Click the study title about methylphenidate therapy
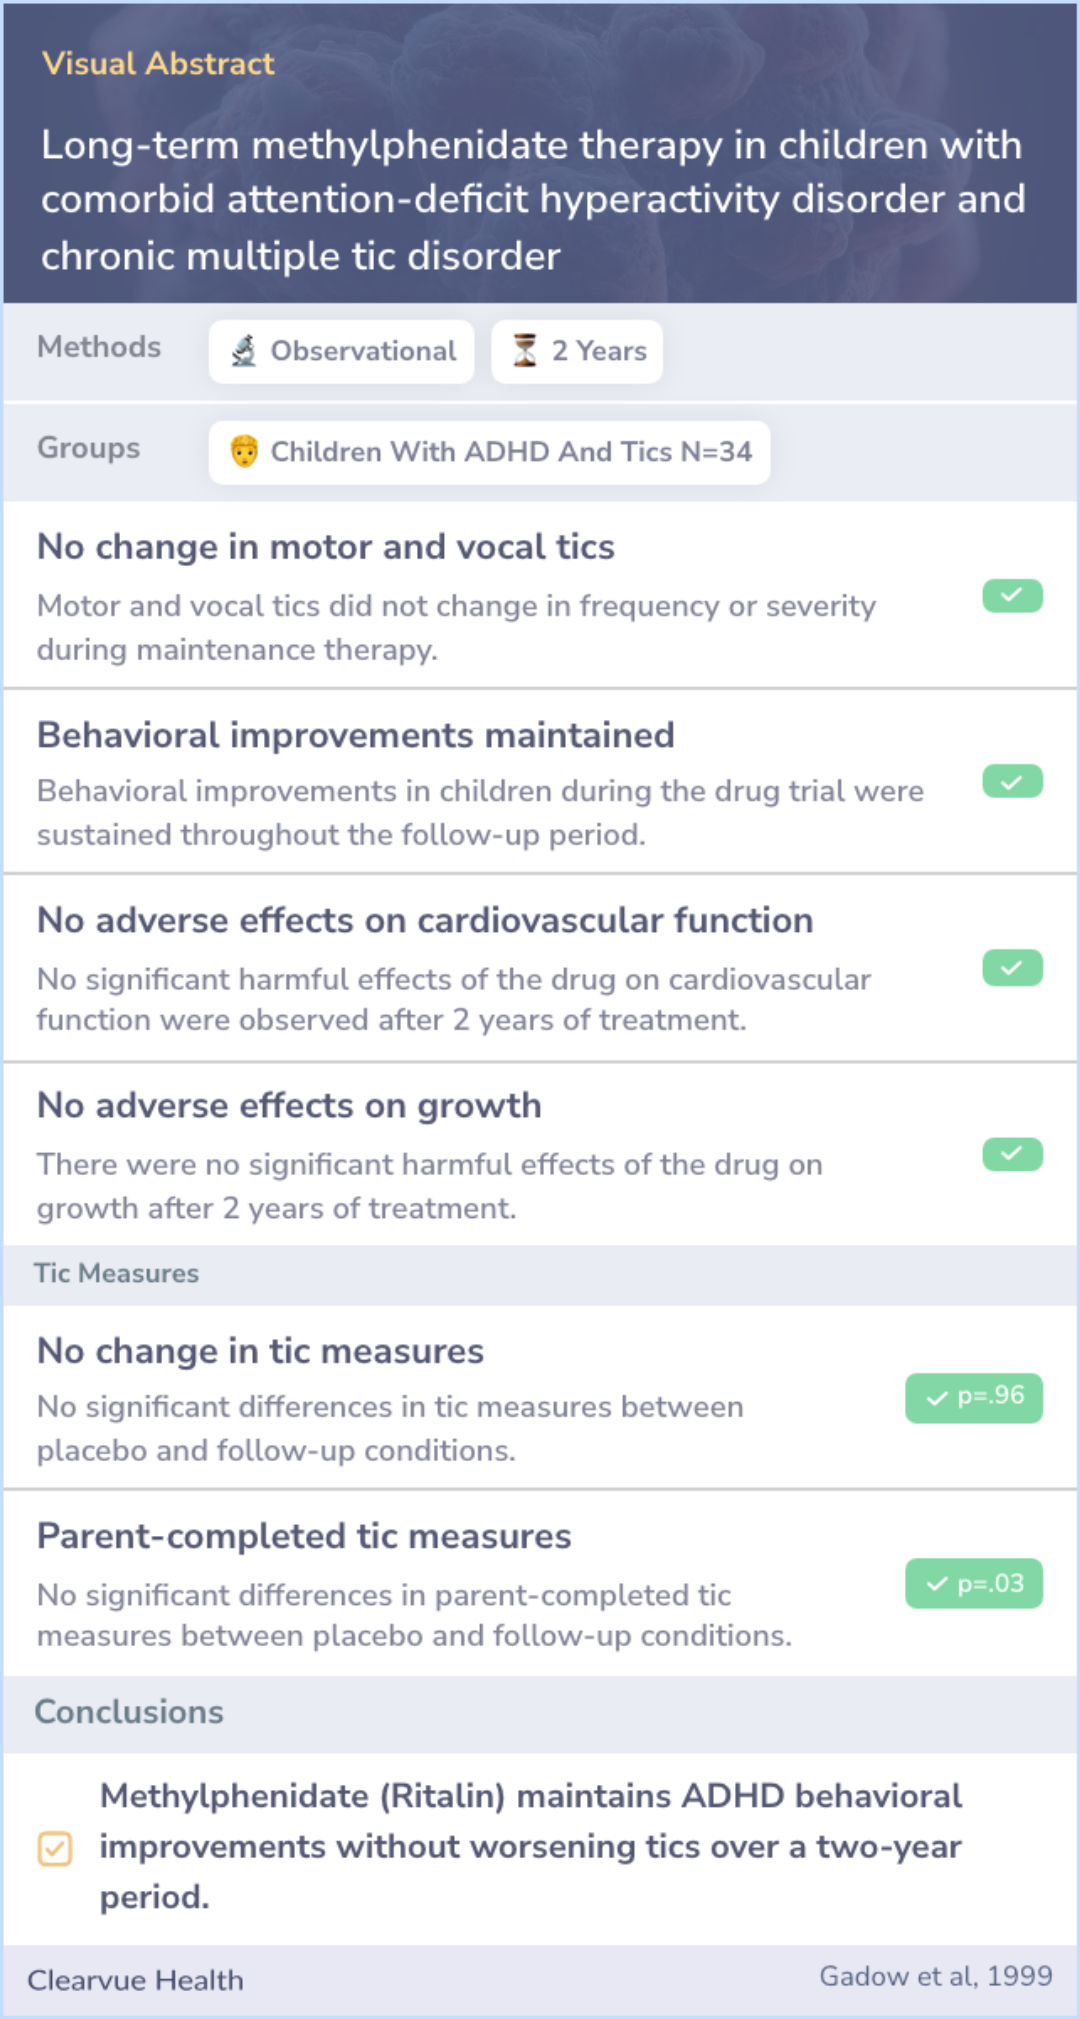Image resolution: width=1080 pixels, height=2019 pixels. click(533, 200)
